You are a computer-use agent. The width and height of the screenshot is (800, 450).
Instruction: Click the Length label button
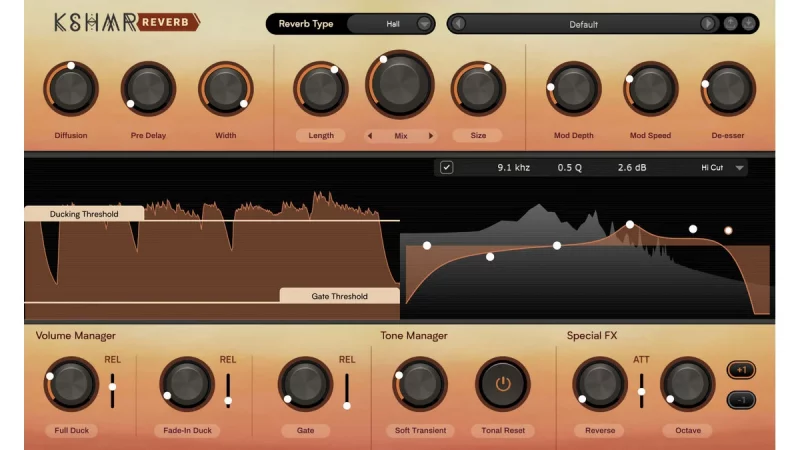click(321, 135)
